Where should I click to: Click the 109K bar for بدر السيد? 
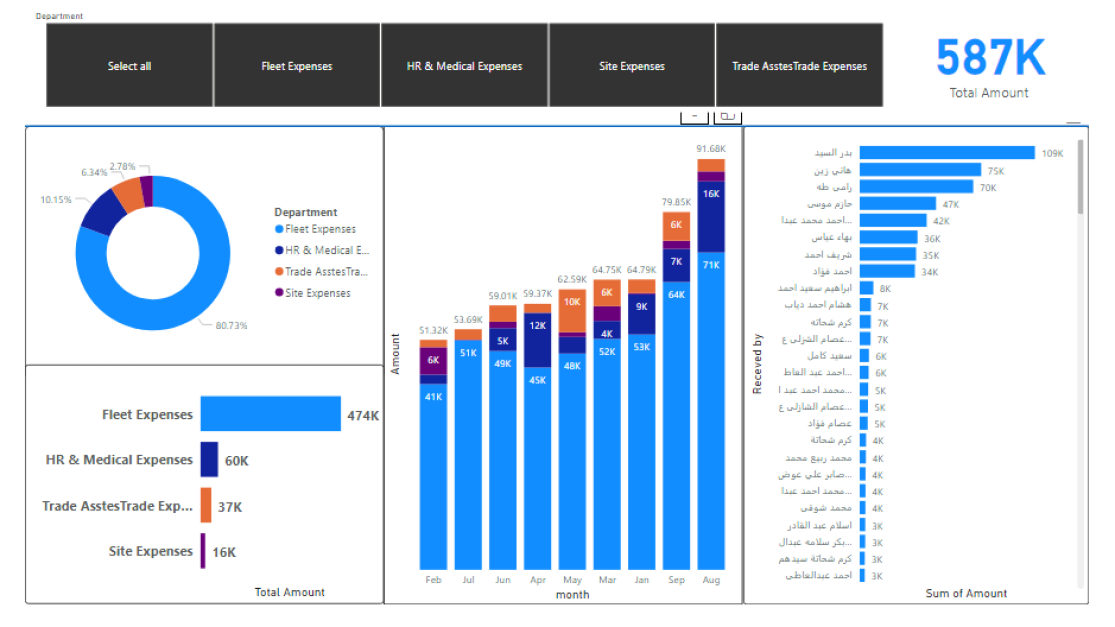click(x=946, y=153)
